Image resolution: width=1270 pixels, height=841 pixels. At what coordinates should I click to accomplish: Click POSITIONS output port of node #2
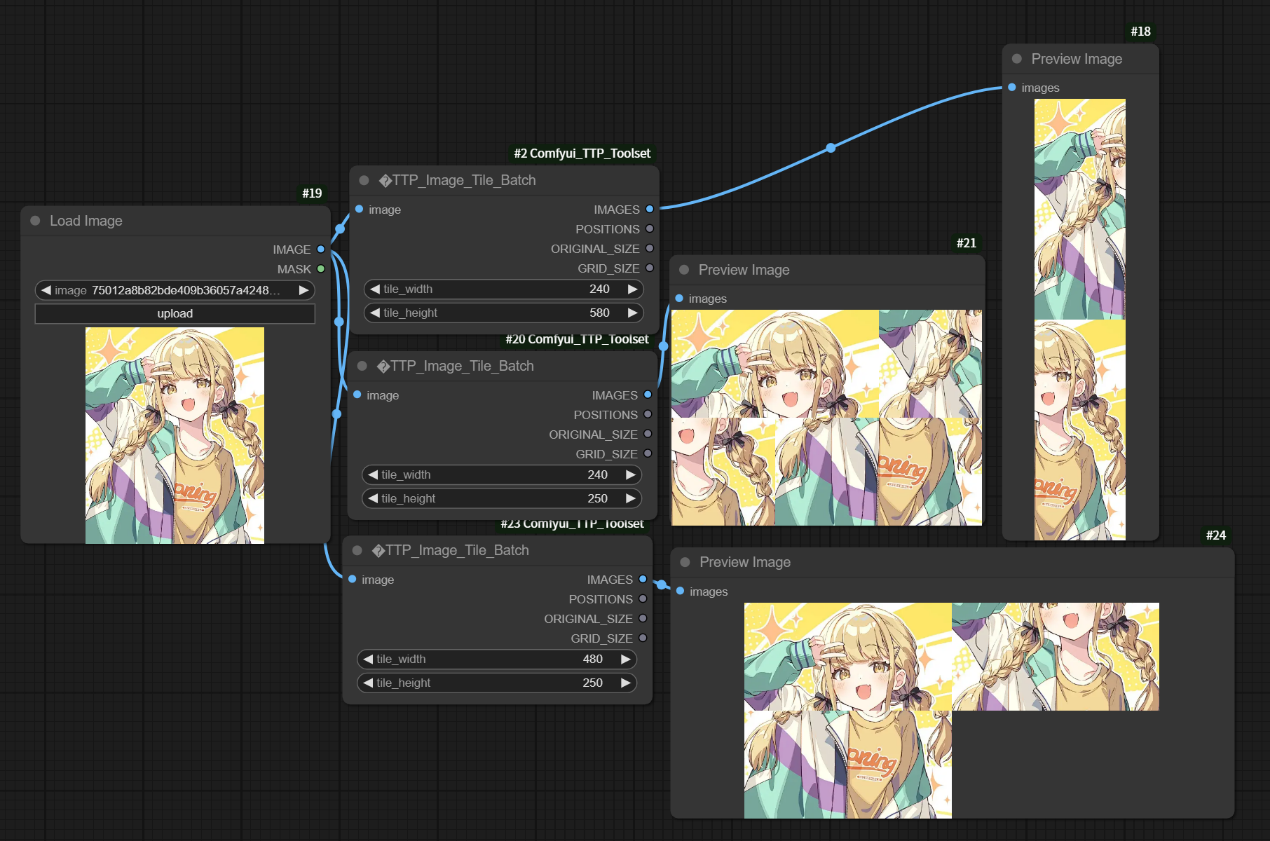650,229
